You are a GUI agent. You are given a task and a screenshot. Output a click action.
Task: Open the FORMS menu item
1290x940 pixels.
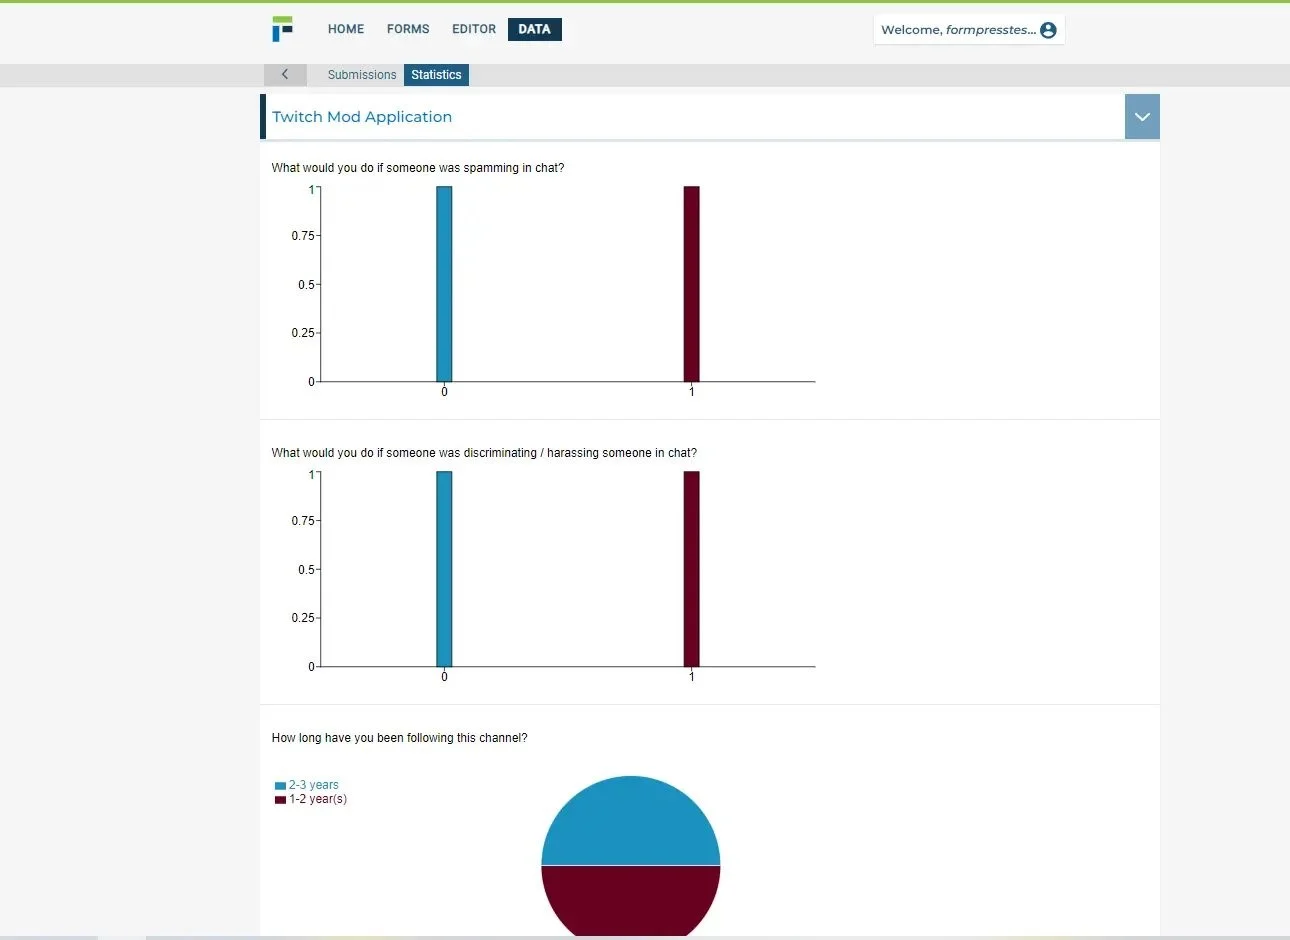408,29
